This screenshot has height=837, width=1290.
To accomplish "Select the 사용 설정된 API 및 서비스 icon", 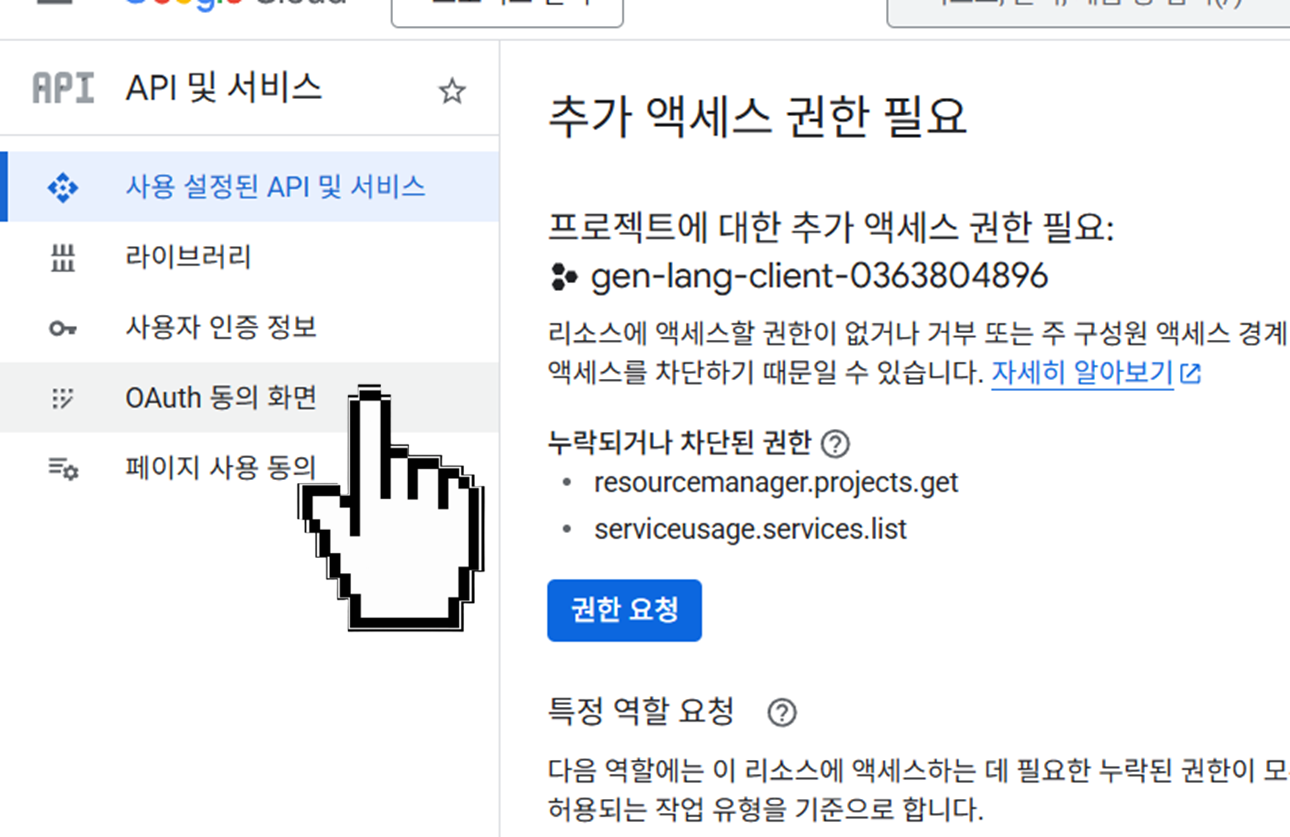I will tap(63, 187).
